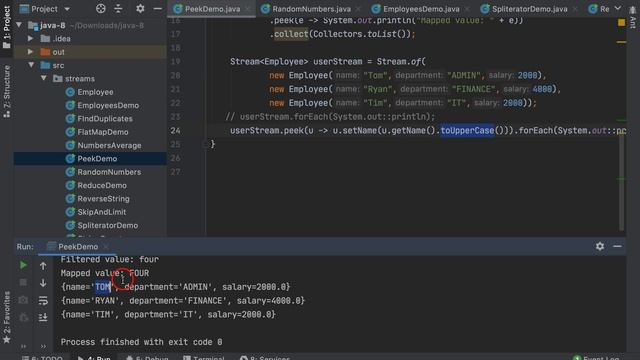
Task: Click line number 24 in gutter
Action: 175,131
